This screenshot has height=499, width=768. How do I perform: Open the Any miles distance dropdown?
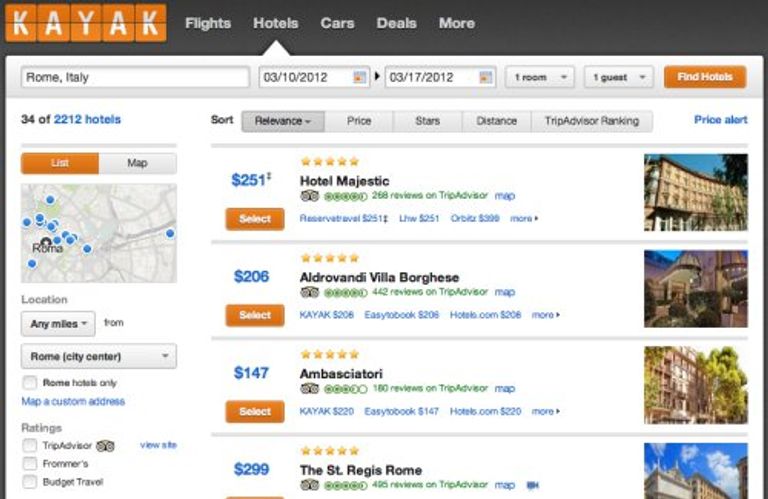click(x=58, y=324)
